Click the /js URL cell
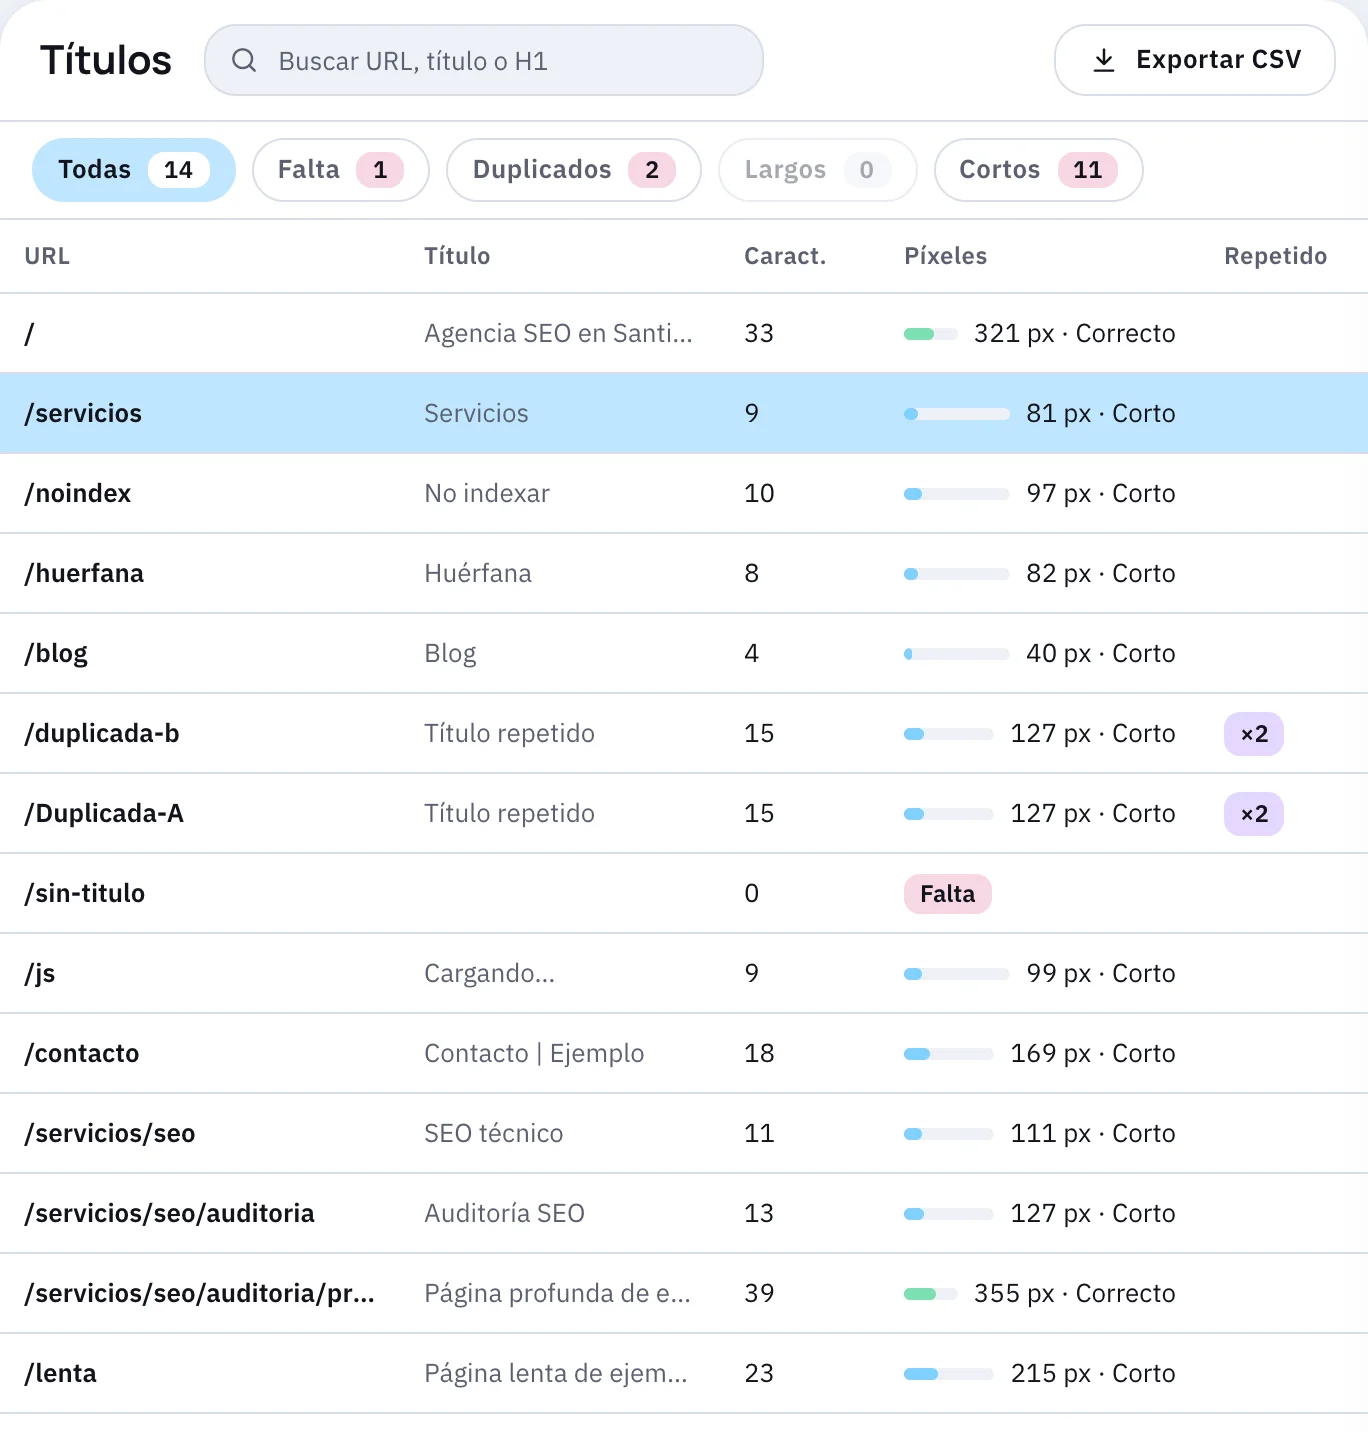Viewport: 1368px width, 1432px height. (40, 974)
